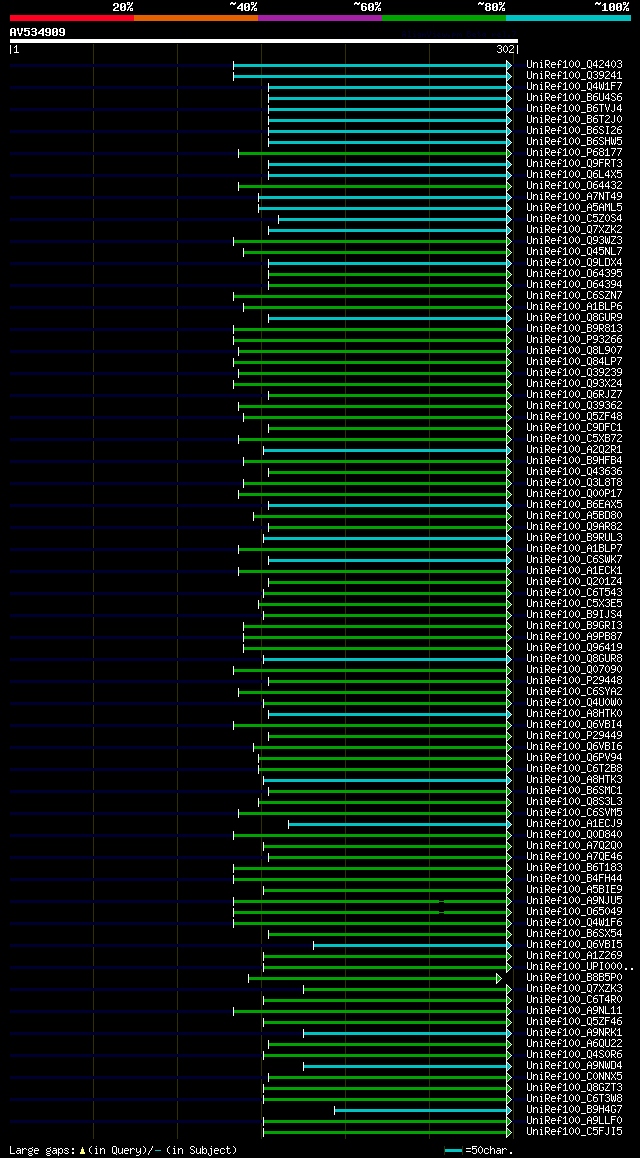Click the orange ~40% legend segment
The width and height of the screenshot is (640, 1158).
(196, 18)
